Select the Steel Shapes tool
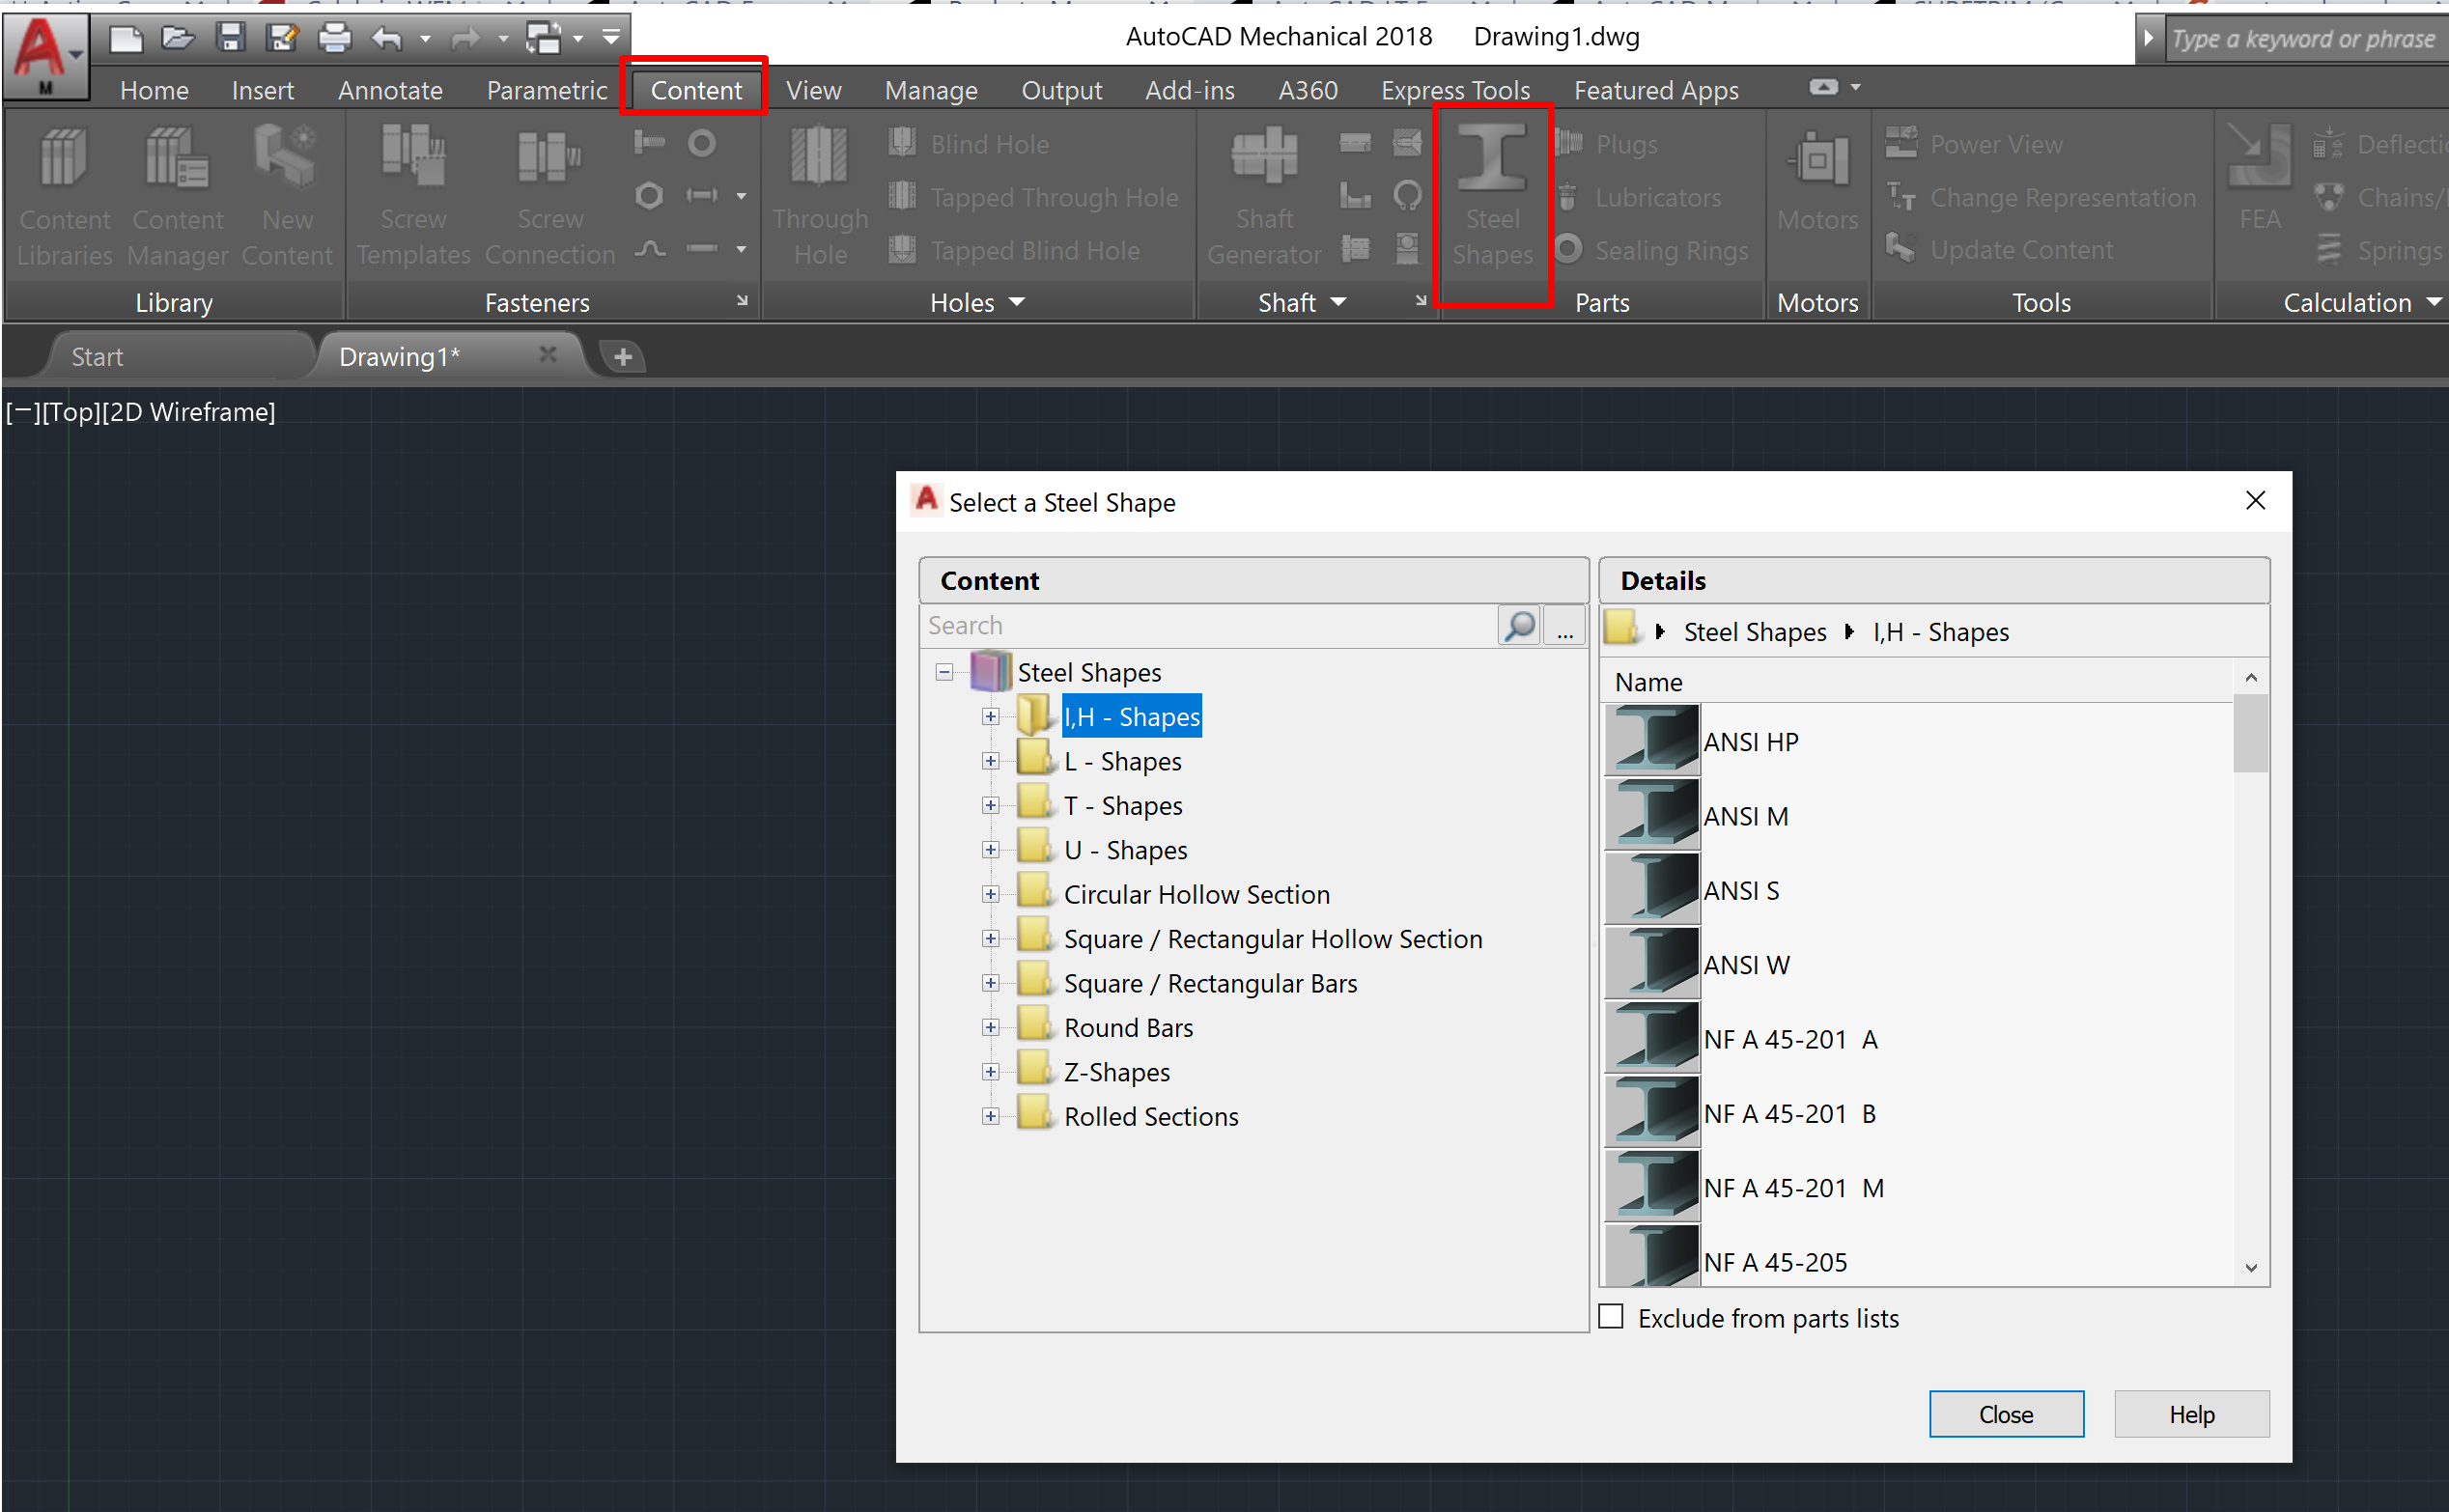2449x1512 pixels. 1492,195
